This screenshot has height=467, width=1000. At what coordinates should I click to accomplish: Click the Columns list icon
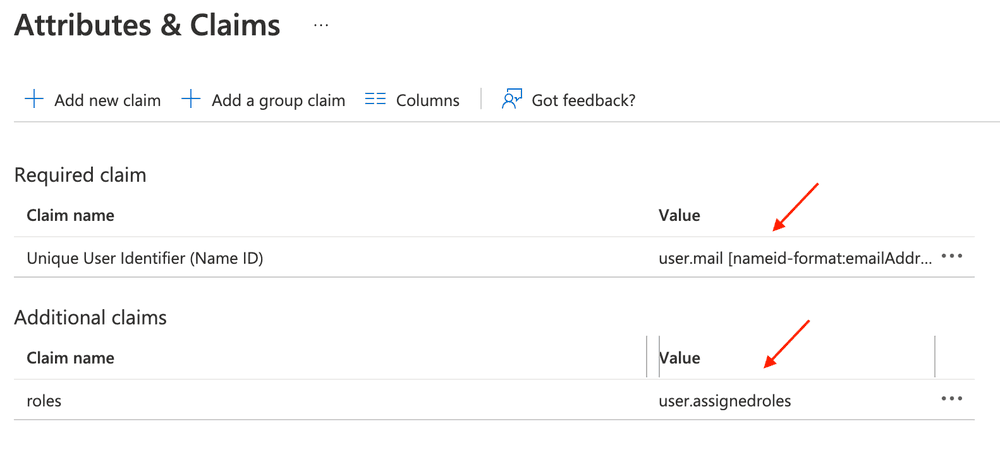coord(375,100)
